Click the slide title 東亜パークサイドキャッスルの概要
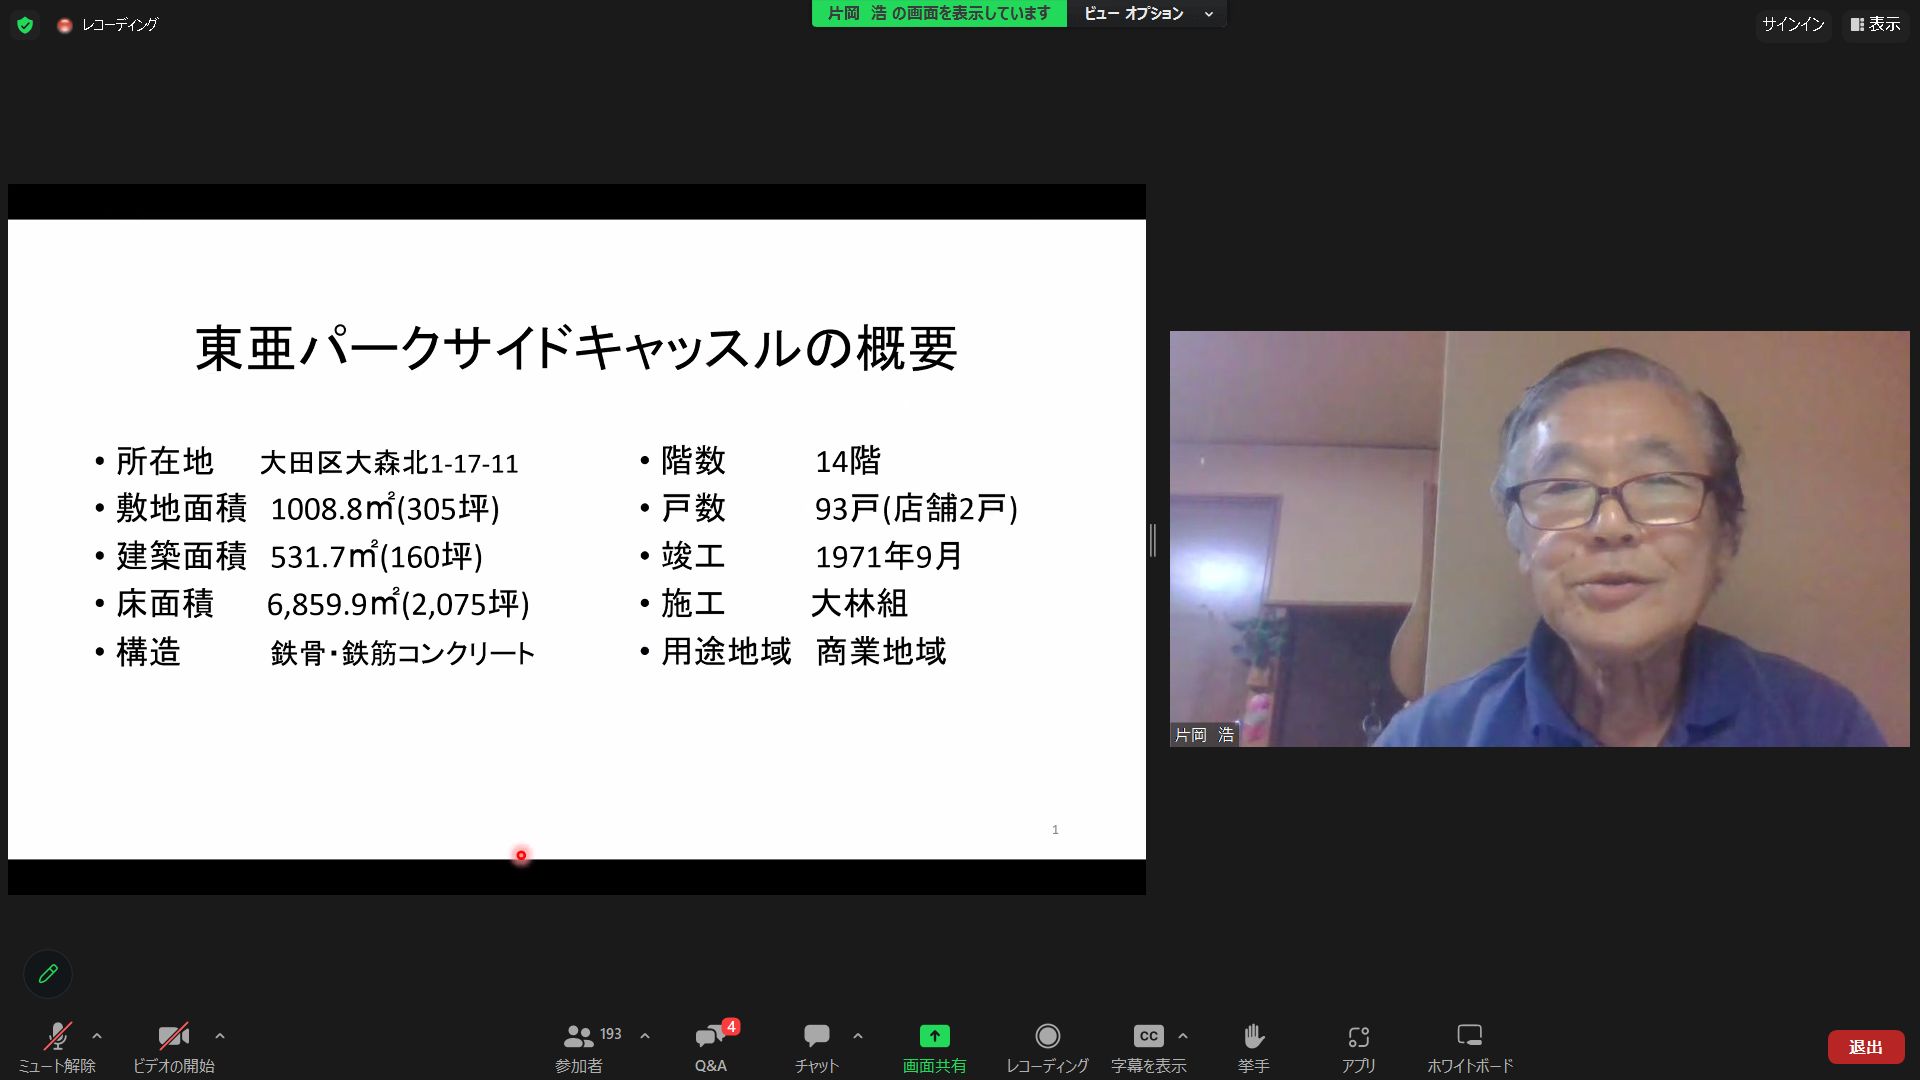The height and width of the screenshot is (1080, 1920). point(576,349)
